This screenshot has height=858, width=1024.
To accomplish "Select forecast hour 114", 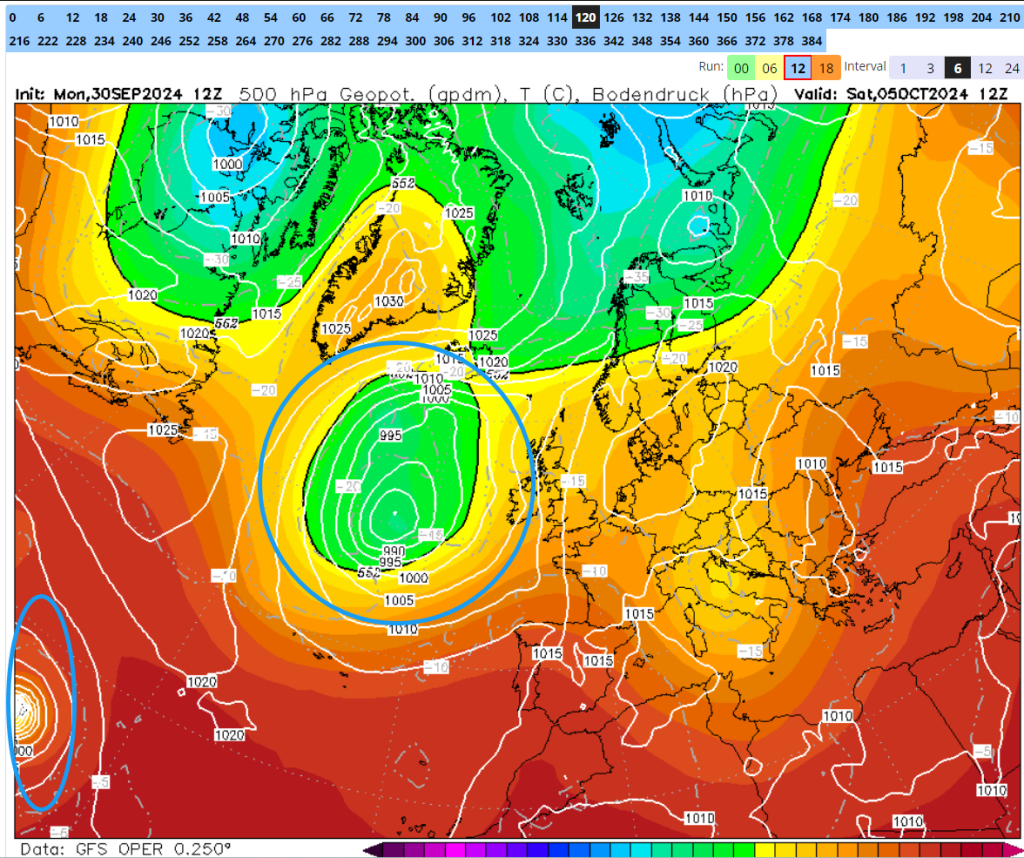I will coord(557,18).
